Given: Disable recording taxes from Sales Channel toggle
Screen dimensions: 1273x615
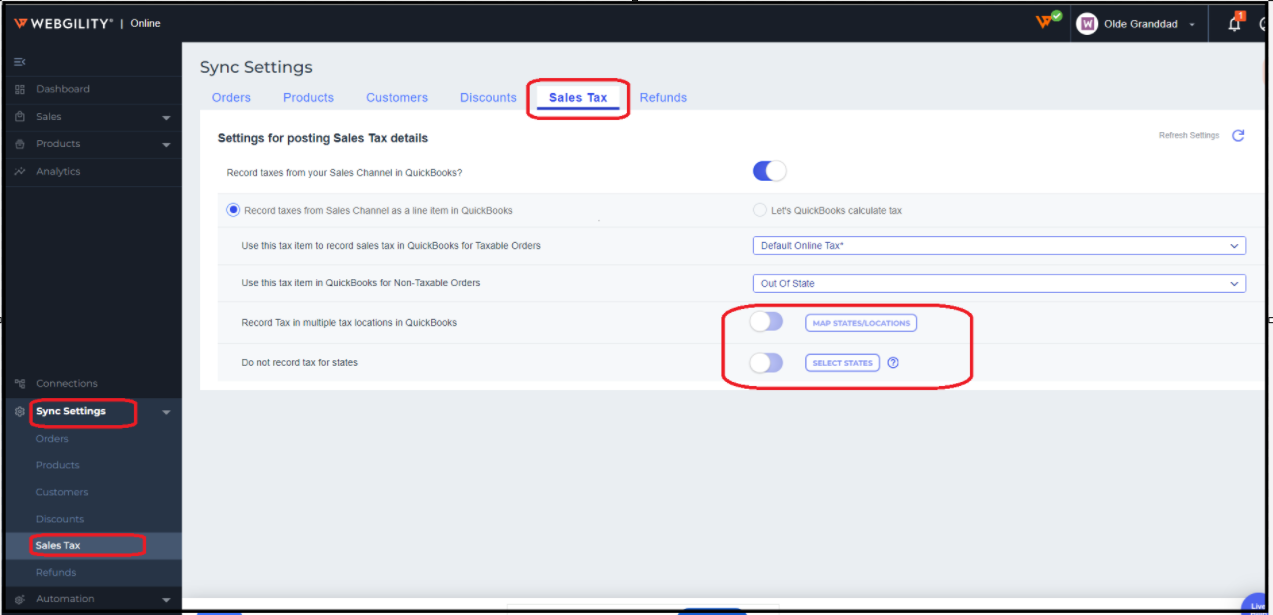Looking at the screenshot, I should point(769,171).
